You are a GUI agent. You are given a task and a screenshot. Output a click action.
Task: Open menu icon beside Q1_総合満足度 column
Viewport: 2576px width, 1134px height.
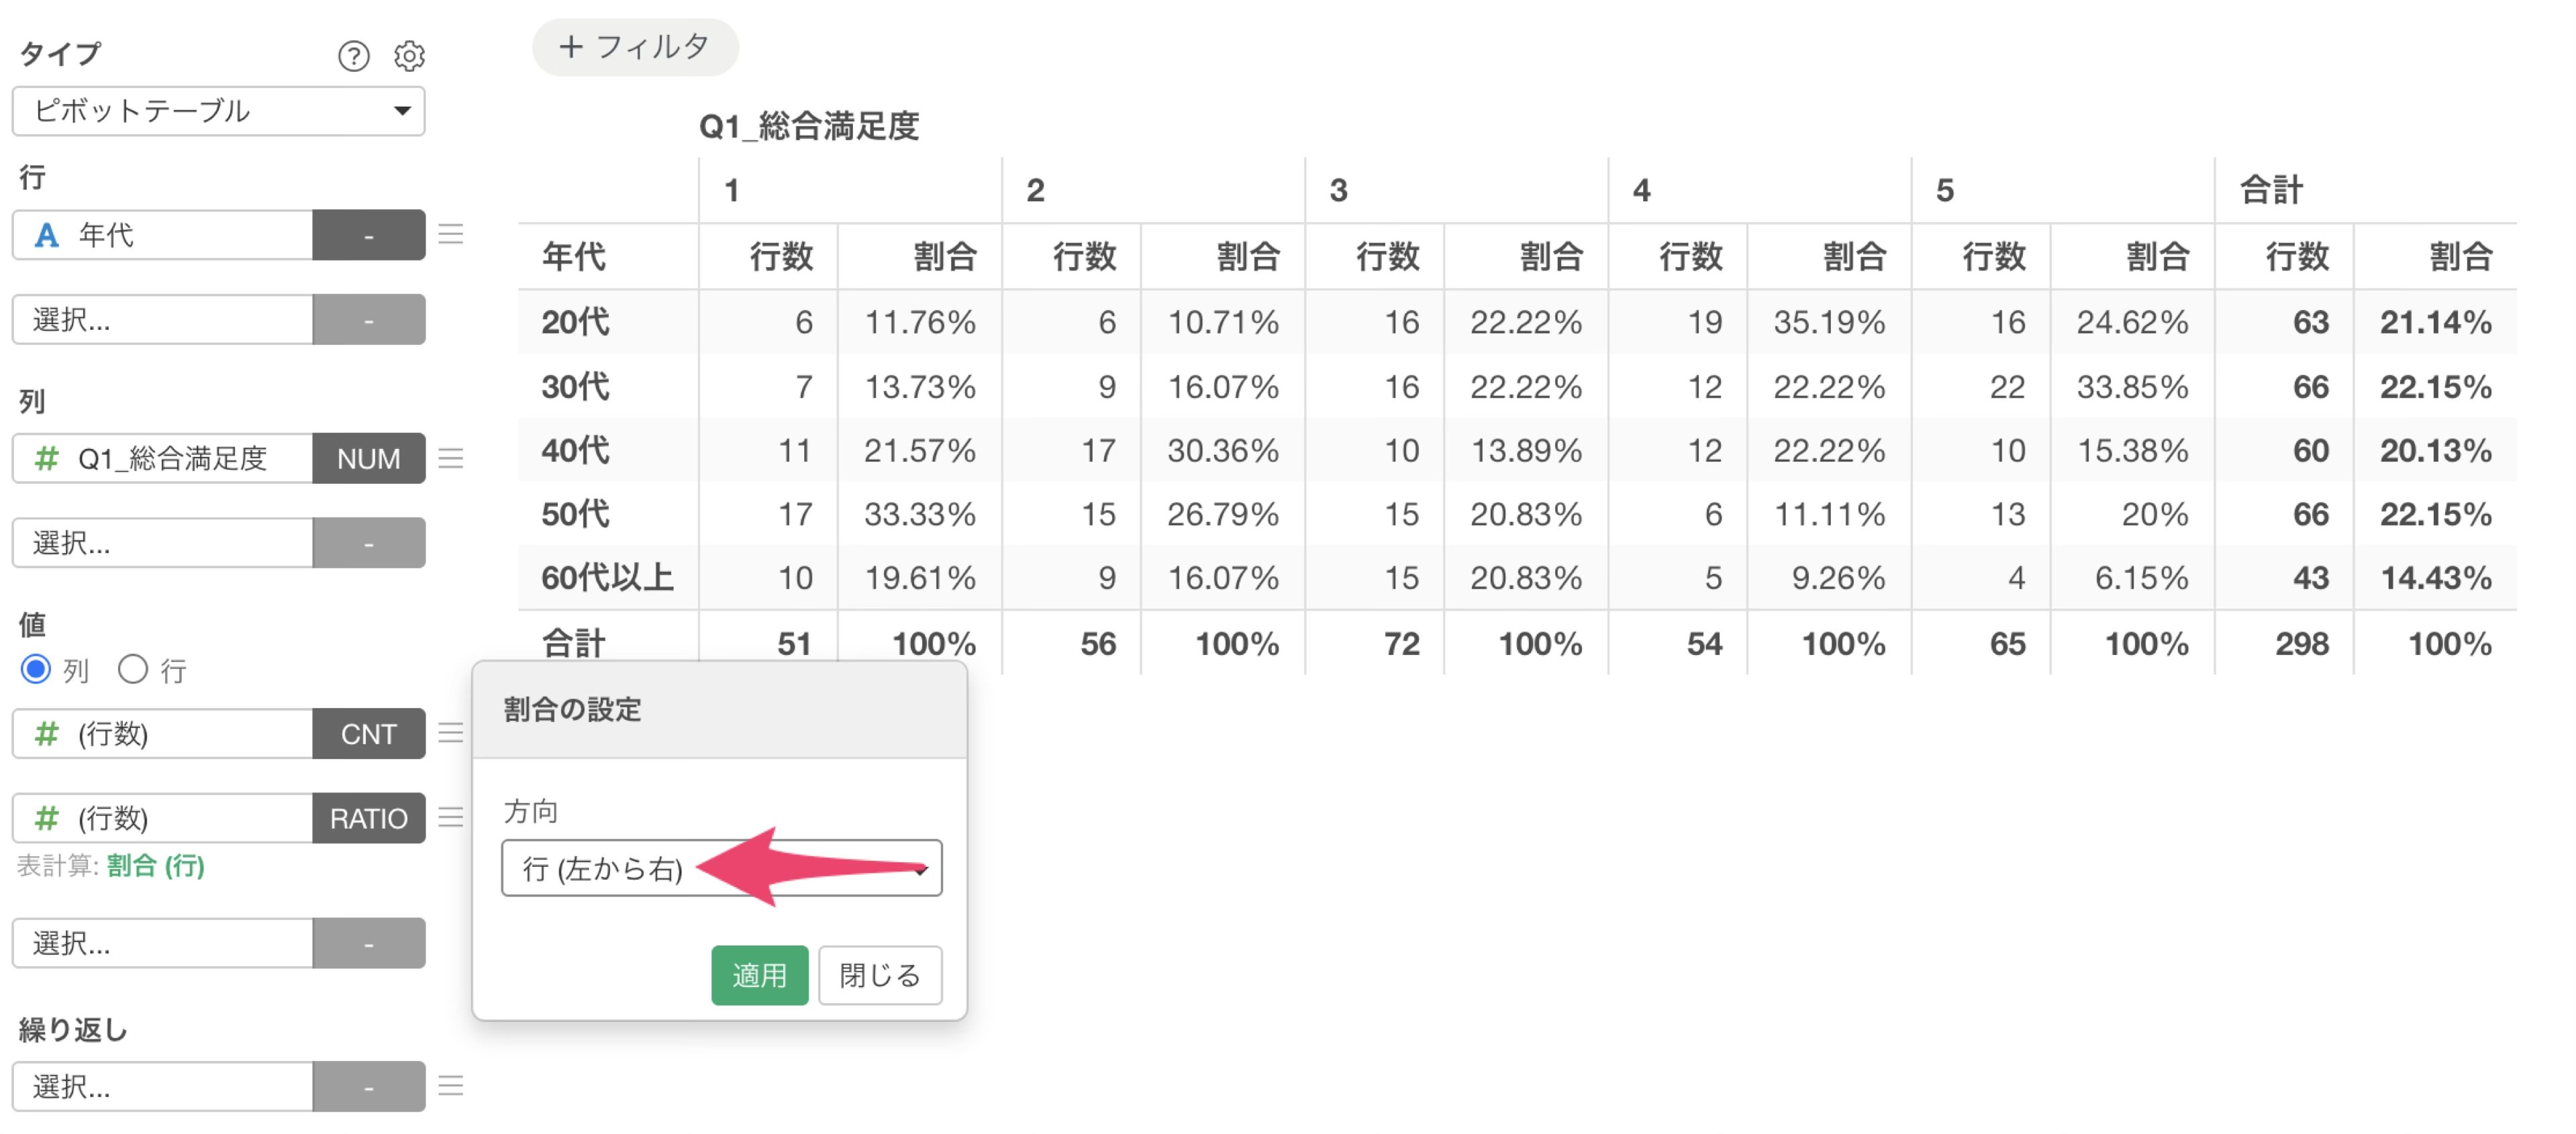[451, 458]
